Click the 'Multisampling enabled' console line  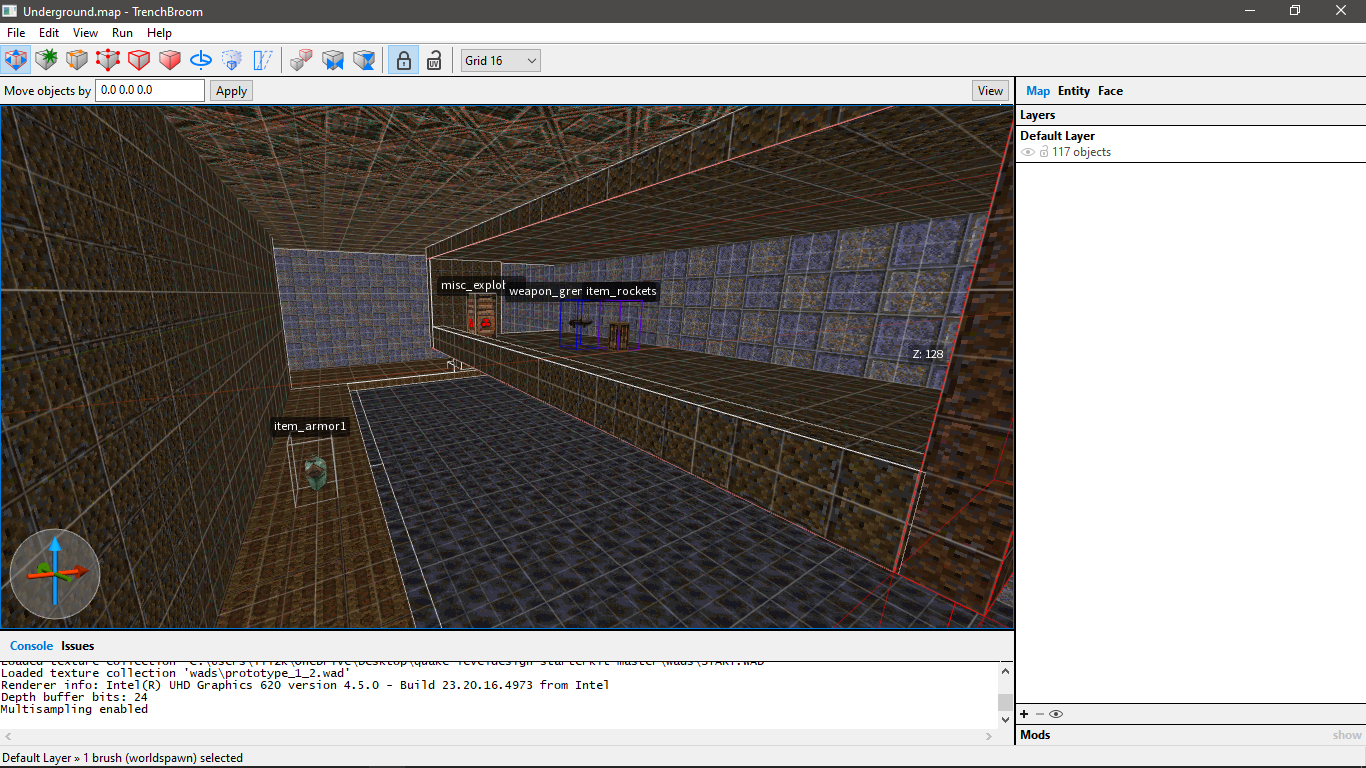click(x=74, y=709)
